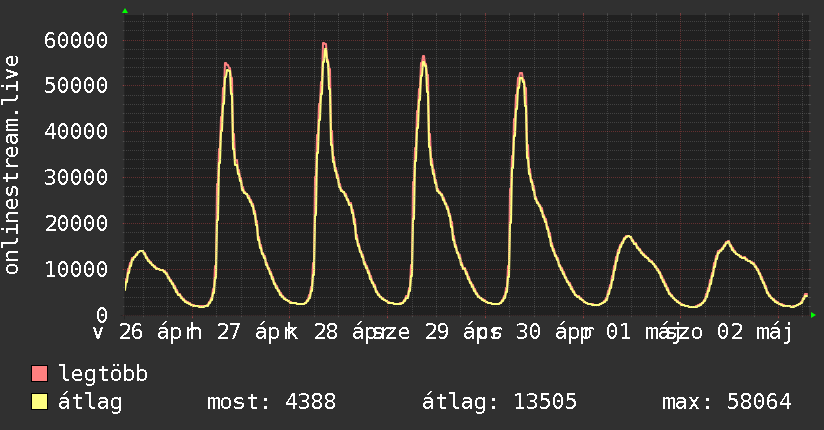Click the small 02 máj peak
The width and height of the screenshot is (824, 430).
point(728,242)
